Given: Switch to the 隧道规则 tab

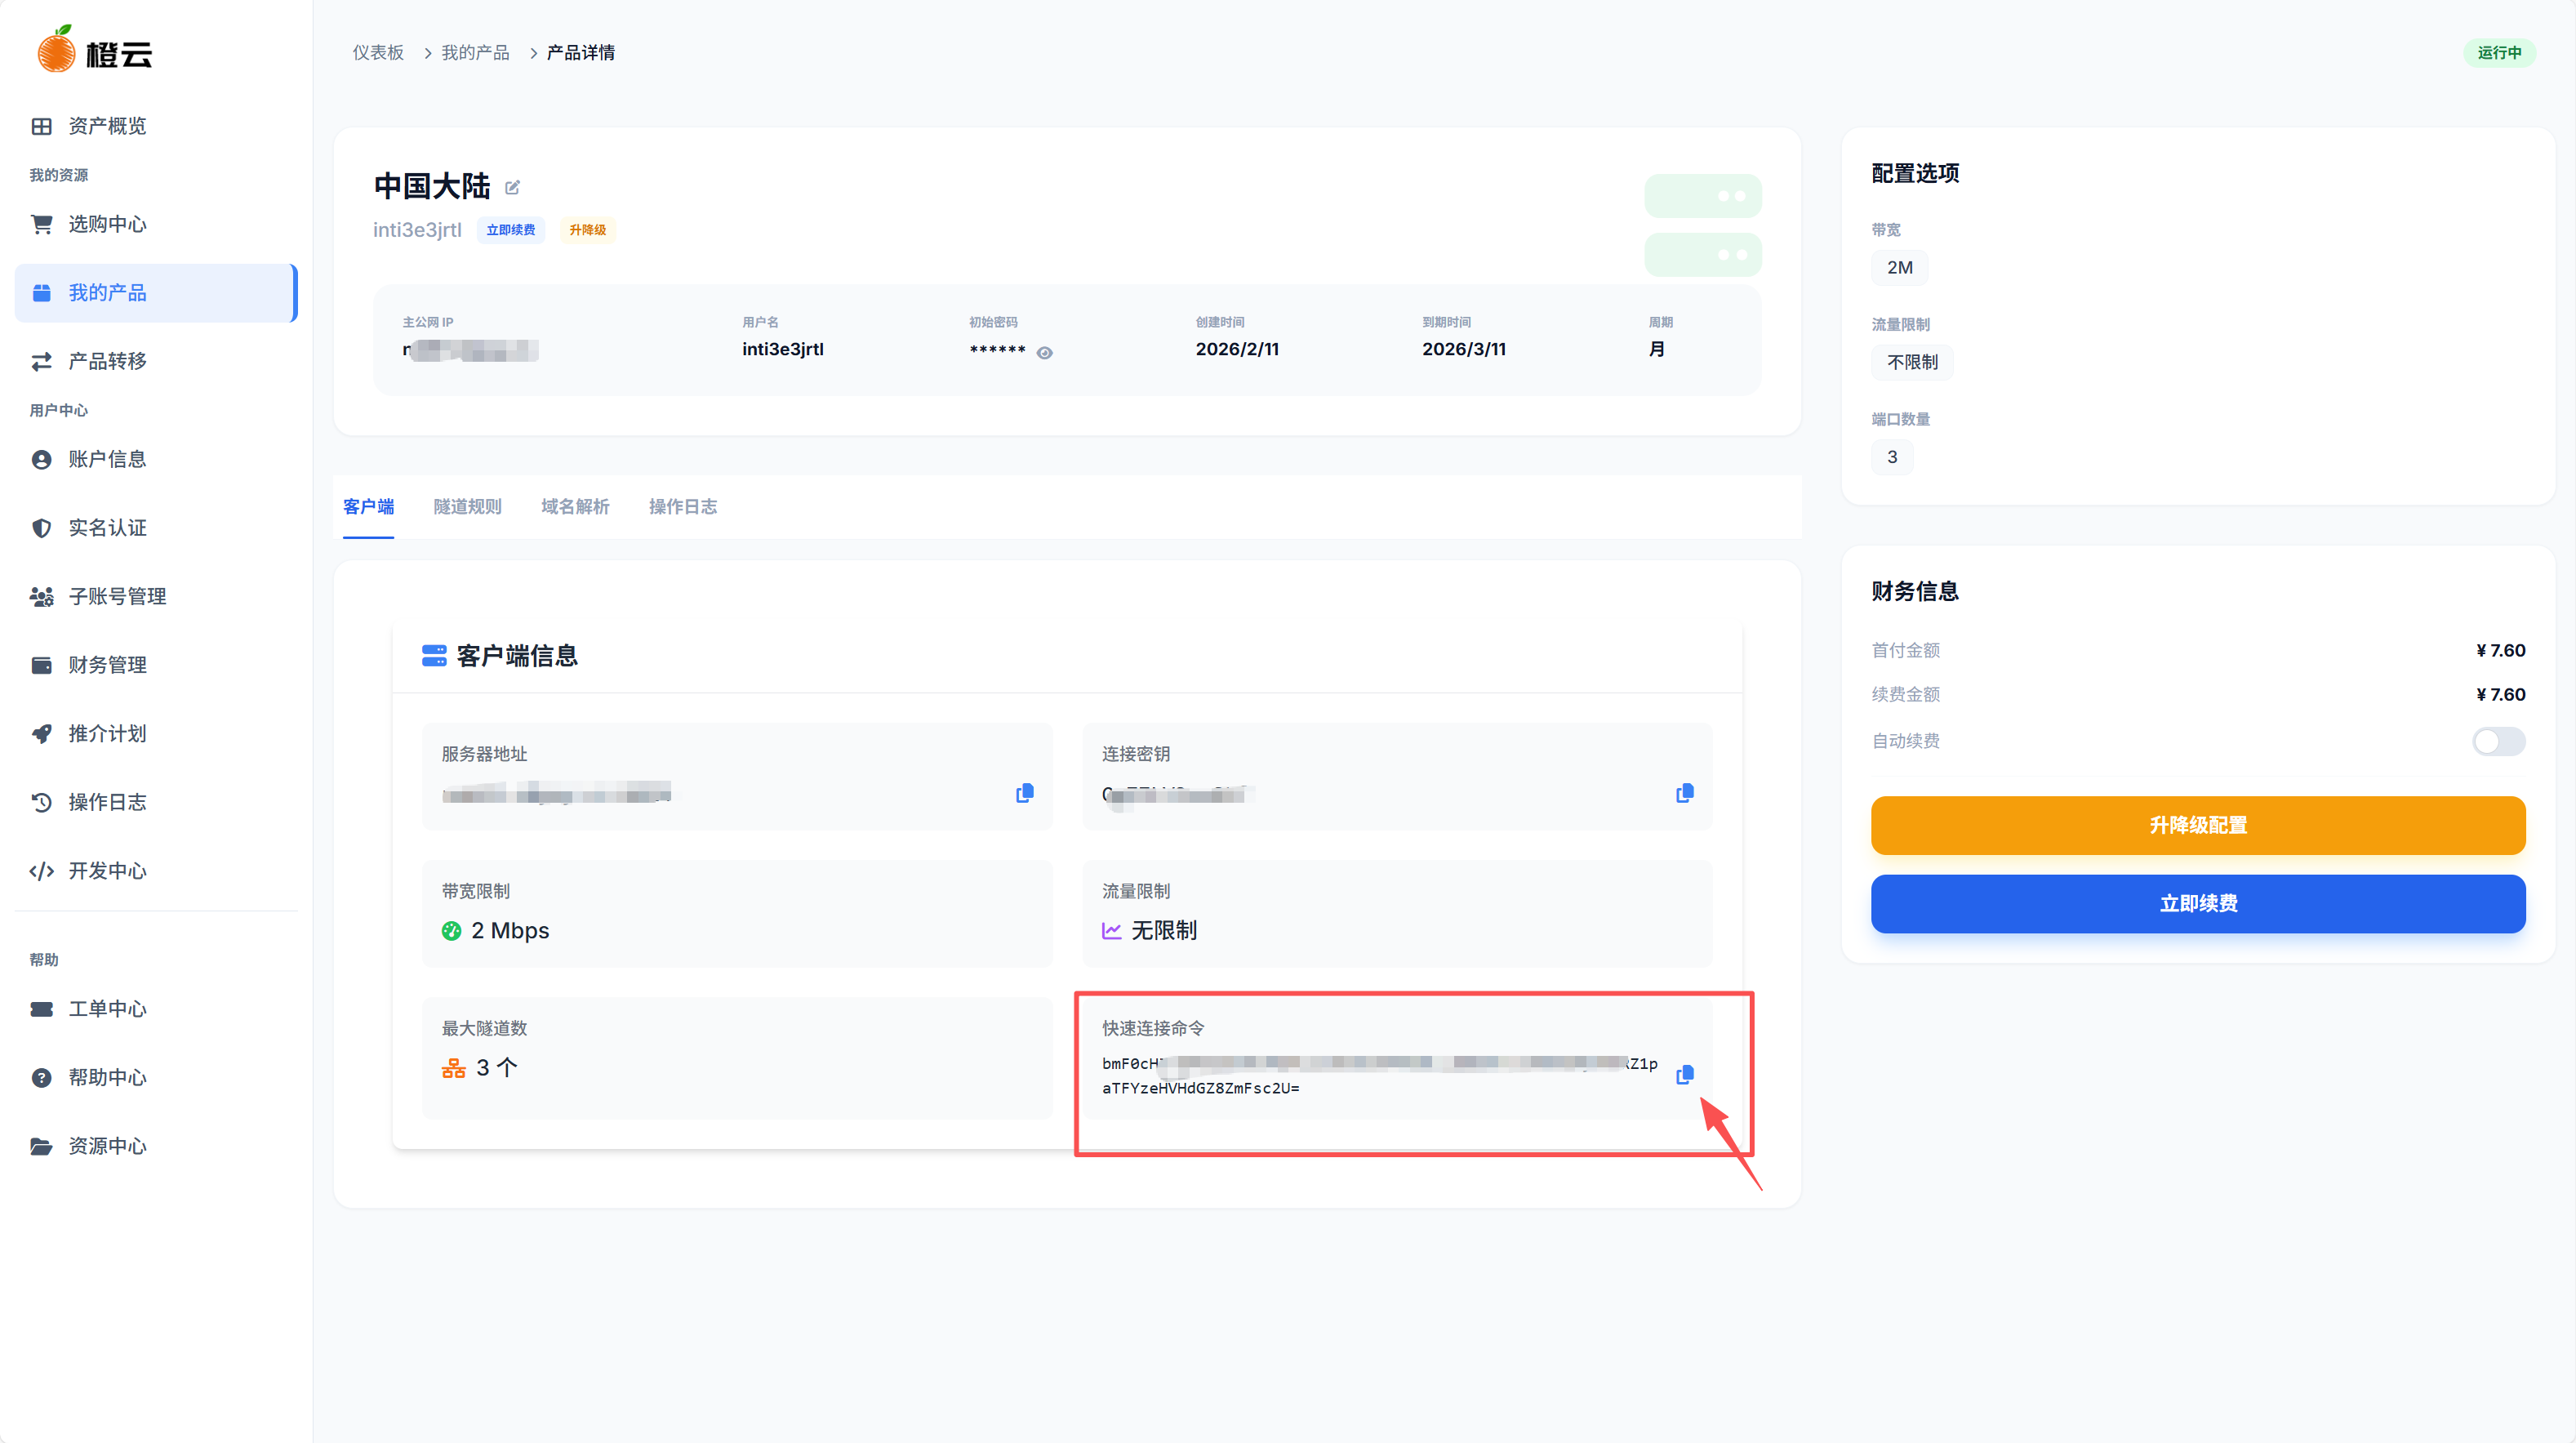Looking at the screenshot, I should 467,506.
